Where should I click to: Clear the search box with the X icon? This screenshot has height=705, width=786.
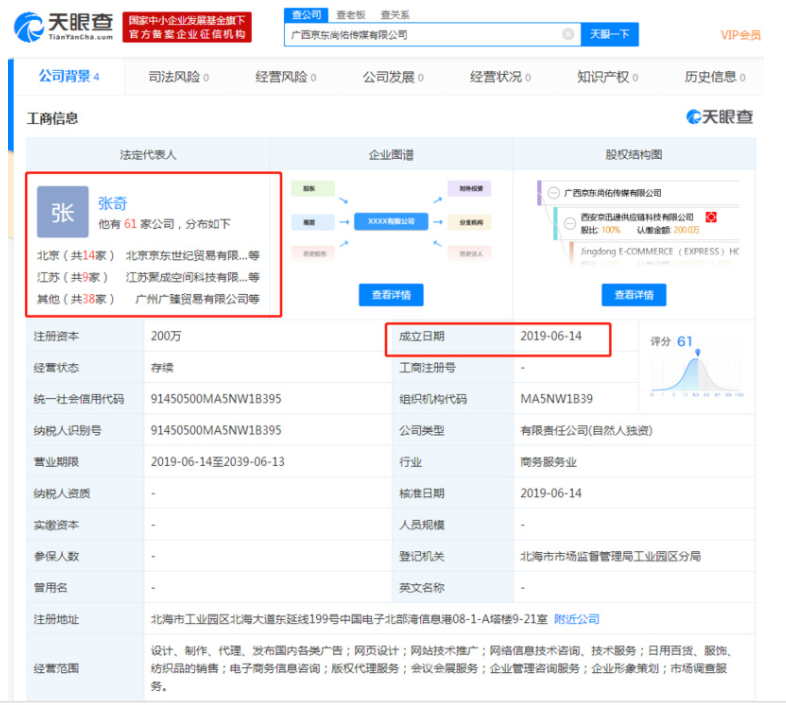(x=568, y=34)
